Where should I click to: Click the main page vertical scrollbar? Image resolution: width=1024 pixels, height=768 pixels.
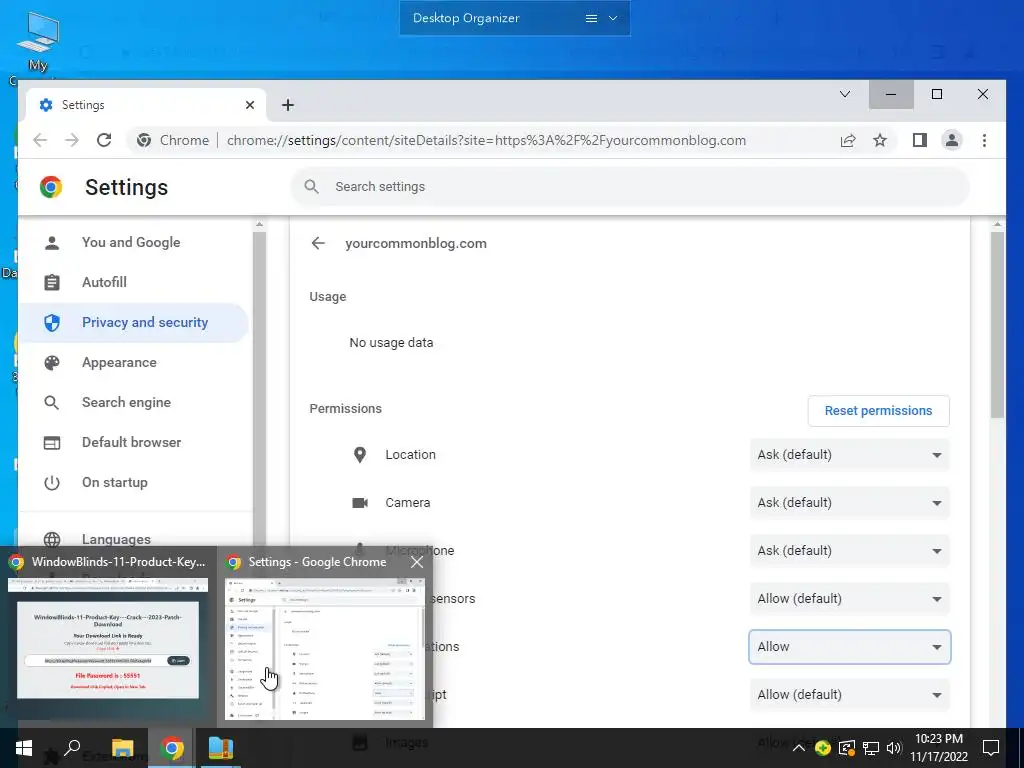[997, 327]
